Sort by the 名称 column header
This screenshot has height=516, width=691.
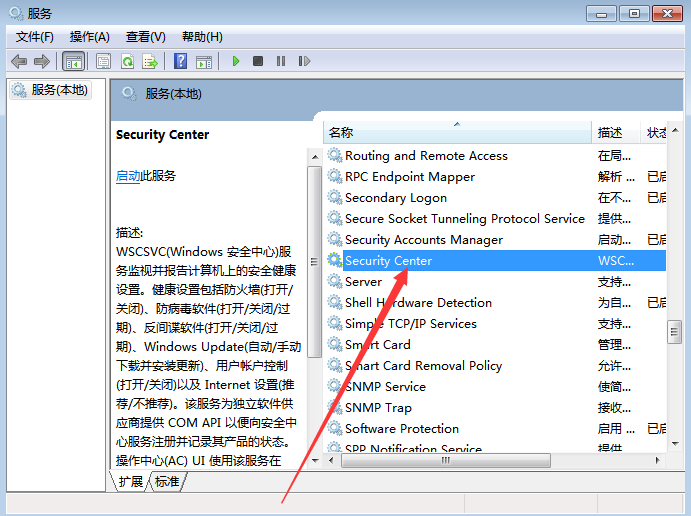pyautogui.click(x=457, y=132)
